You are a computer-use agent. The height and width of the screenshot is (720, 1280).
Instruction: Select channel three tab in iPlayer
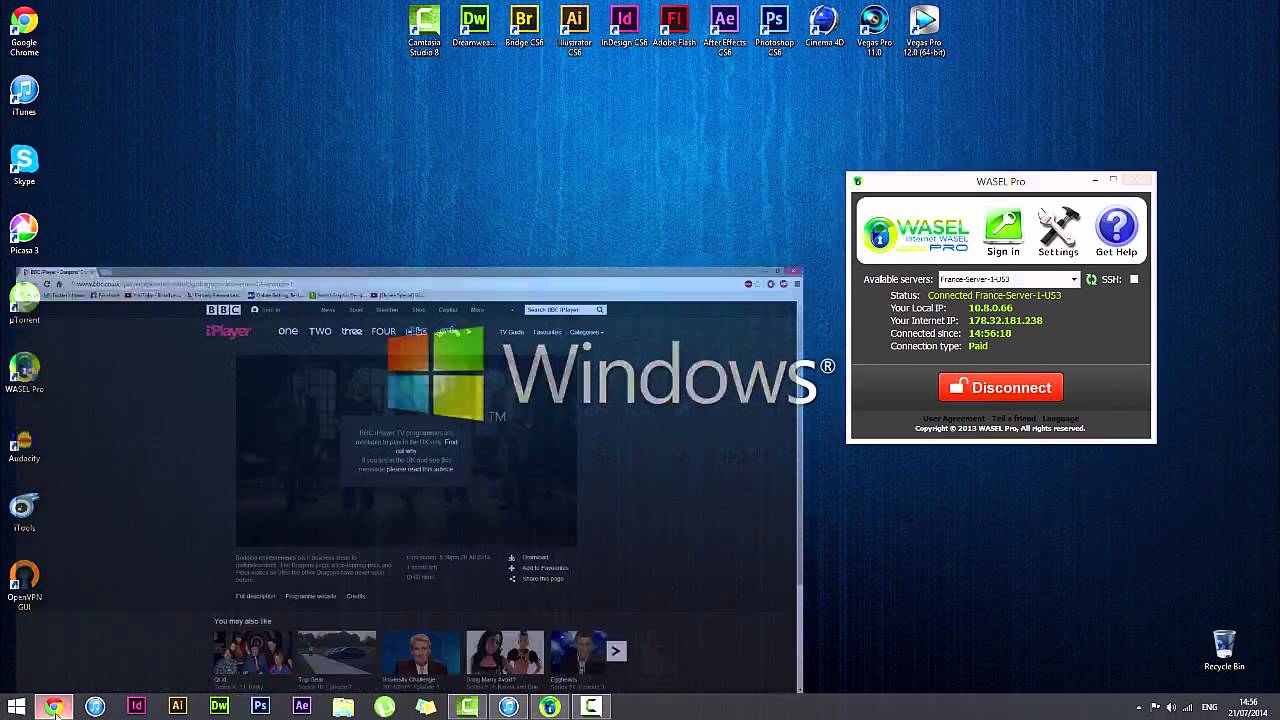(x=351, y=331)
